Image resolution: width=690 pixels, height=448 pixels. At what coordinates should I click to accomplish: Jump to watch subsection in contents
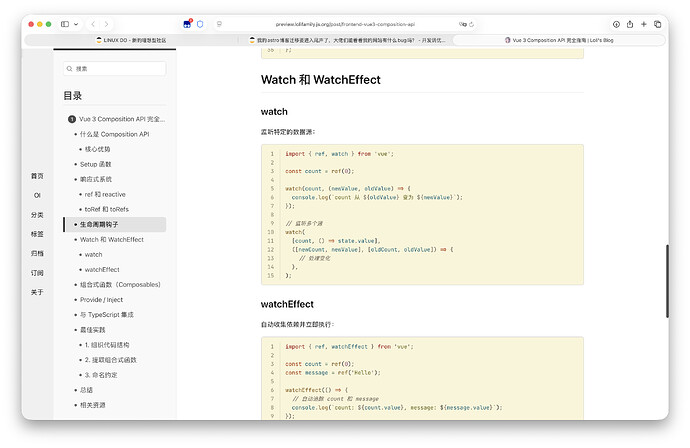tap(93, 254)
